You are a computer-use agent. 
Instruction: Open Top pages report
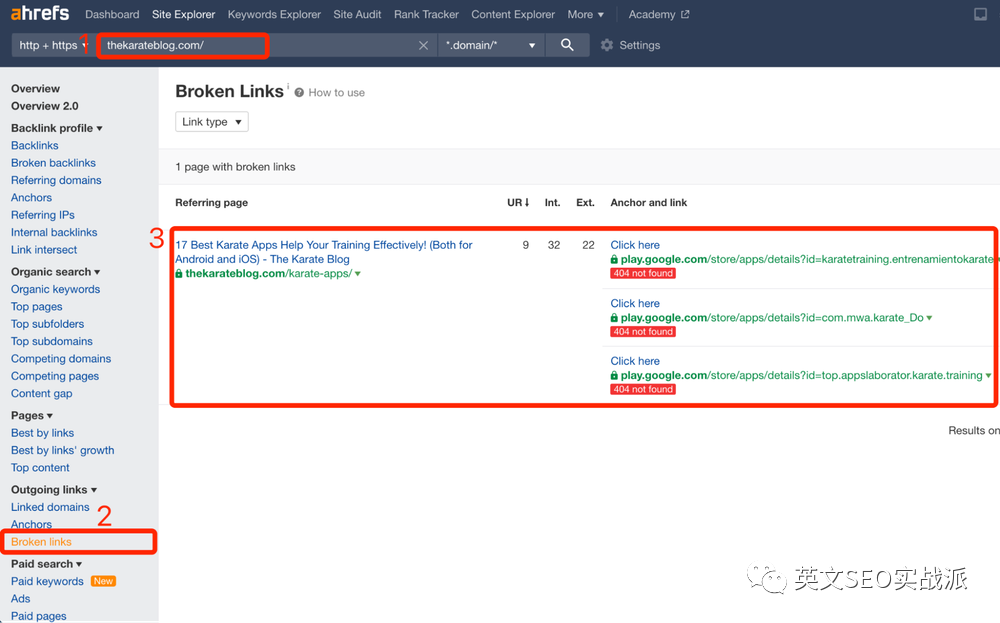(36, 307)
